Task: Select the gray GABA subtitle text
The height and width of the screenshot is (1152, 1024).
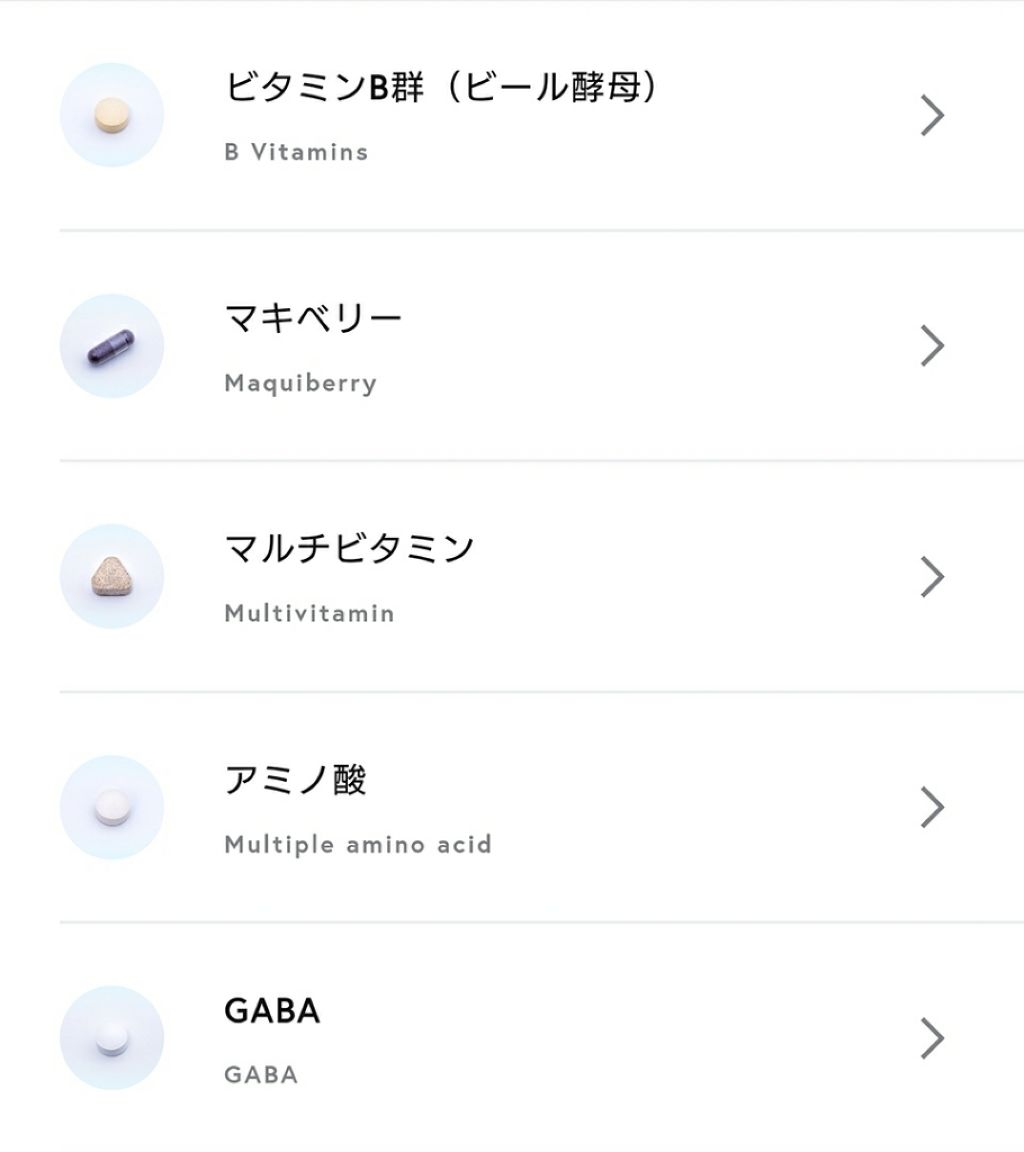Action: (261, 1075)
